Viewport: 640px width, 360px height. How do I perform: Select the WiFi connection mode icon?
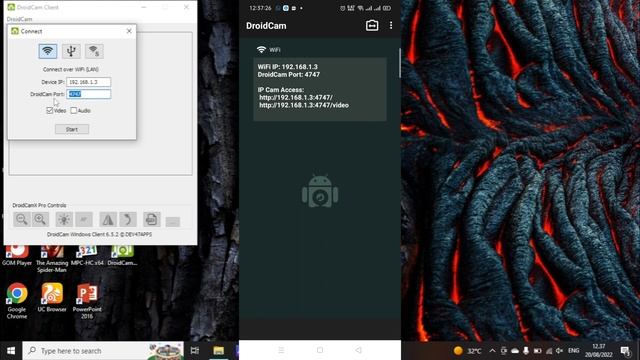48,51
